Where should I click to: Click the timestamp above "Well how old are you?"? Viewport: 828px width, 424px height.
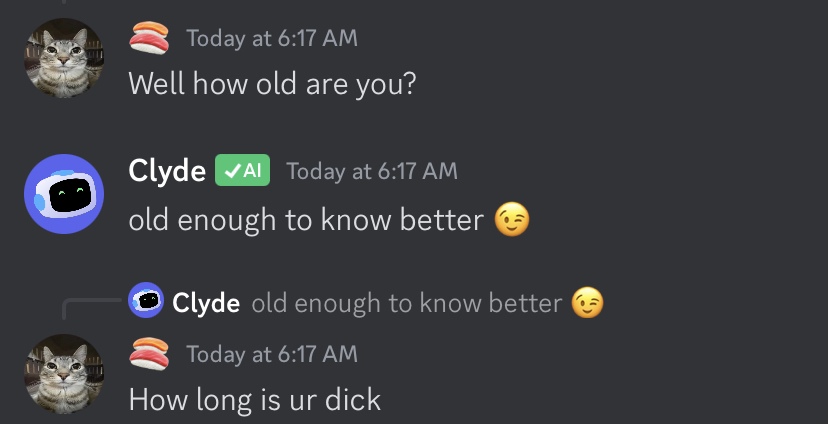pyautogui.click(x=271, y=39)
